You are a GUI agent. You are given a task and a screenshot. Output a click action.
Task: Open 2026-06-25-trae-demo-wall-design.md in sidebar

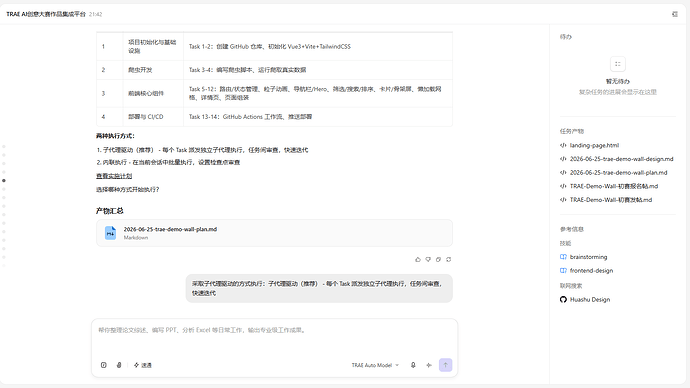[x=621, y=159]
